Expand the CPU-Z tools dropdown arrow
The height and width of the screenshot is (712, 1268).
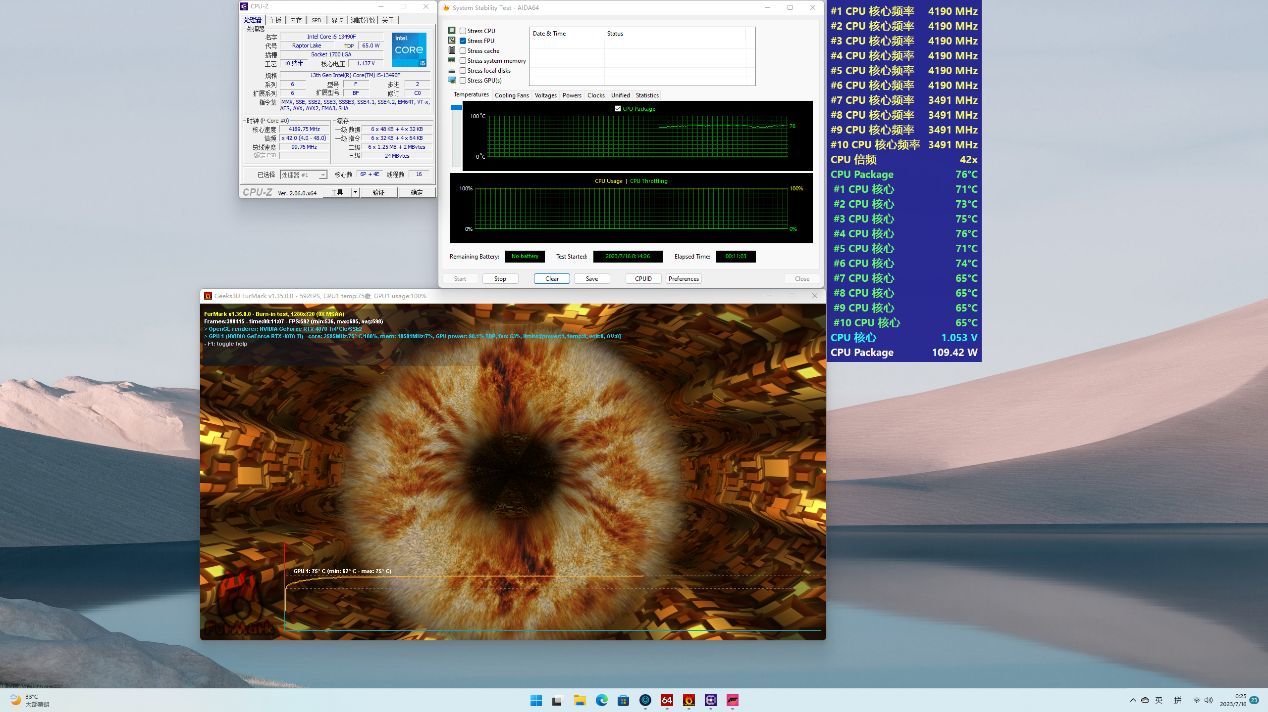coord(353,192)
